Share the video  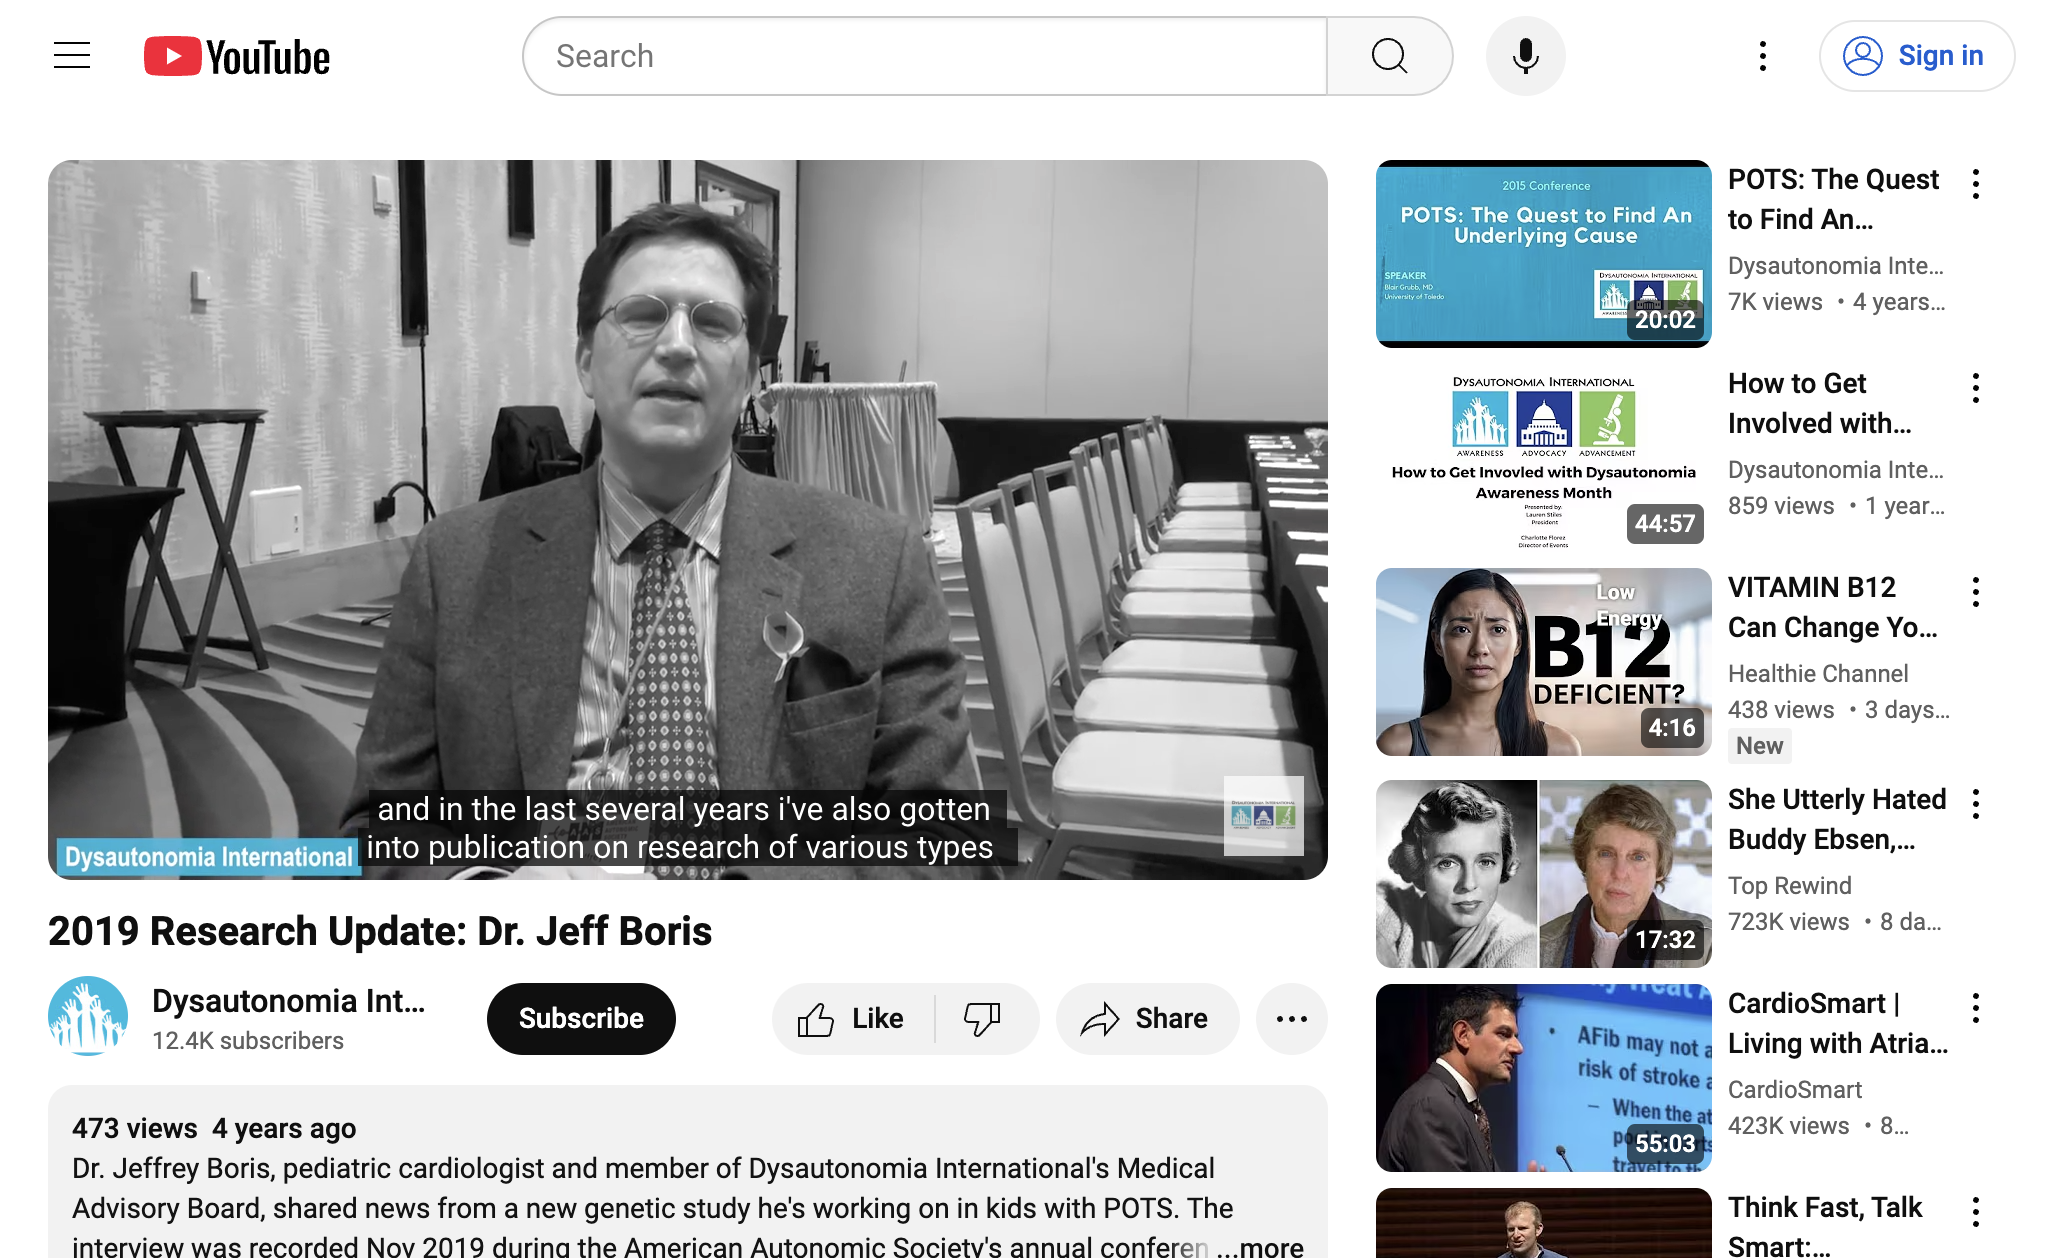pos(1147,1018)
